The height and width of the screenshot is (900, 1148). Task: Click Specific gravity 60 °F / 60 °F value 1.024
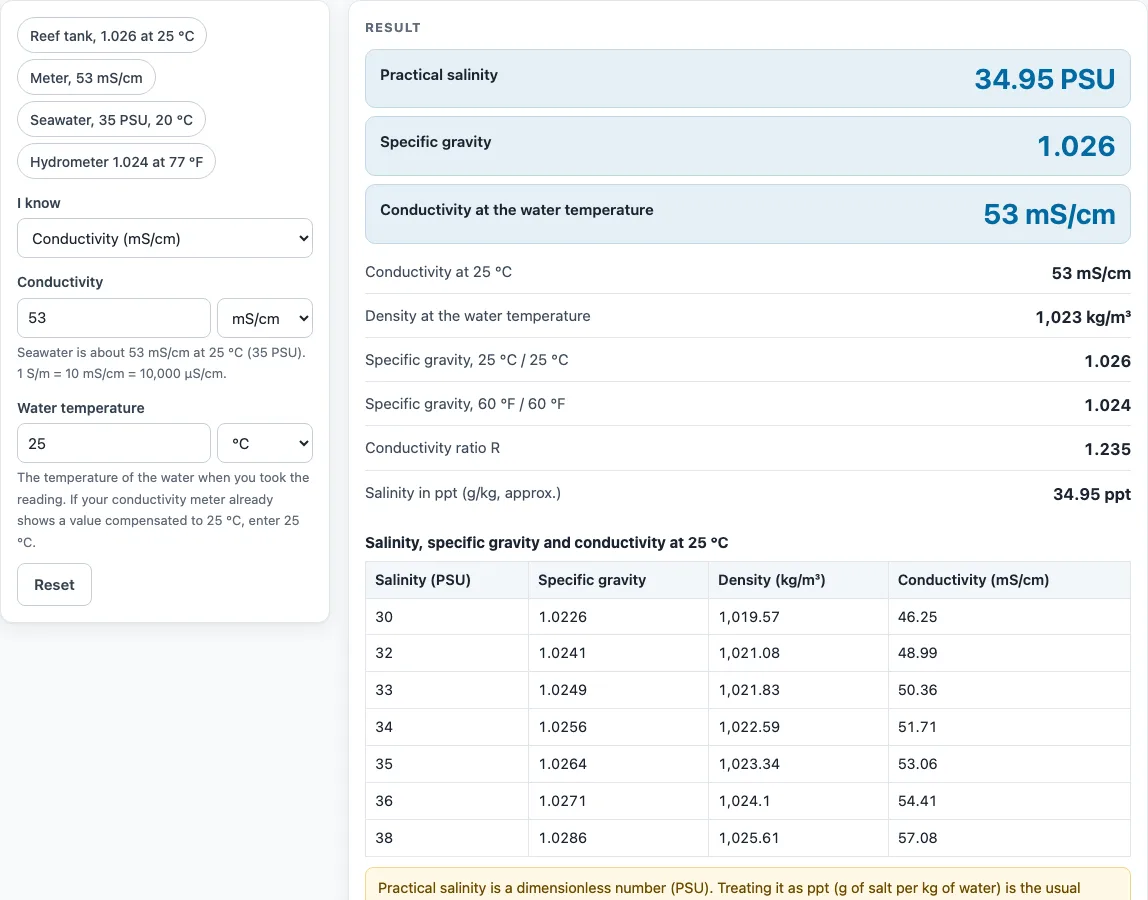click(x=1107, y=405)
